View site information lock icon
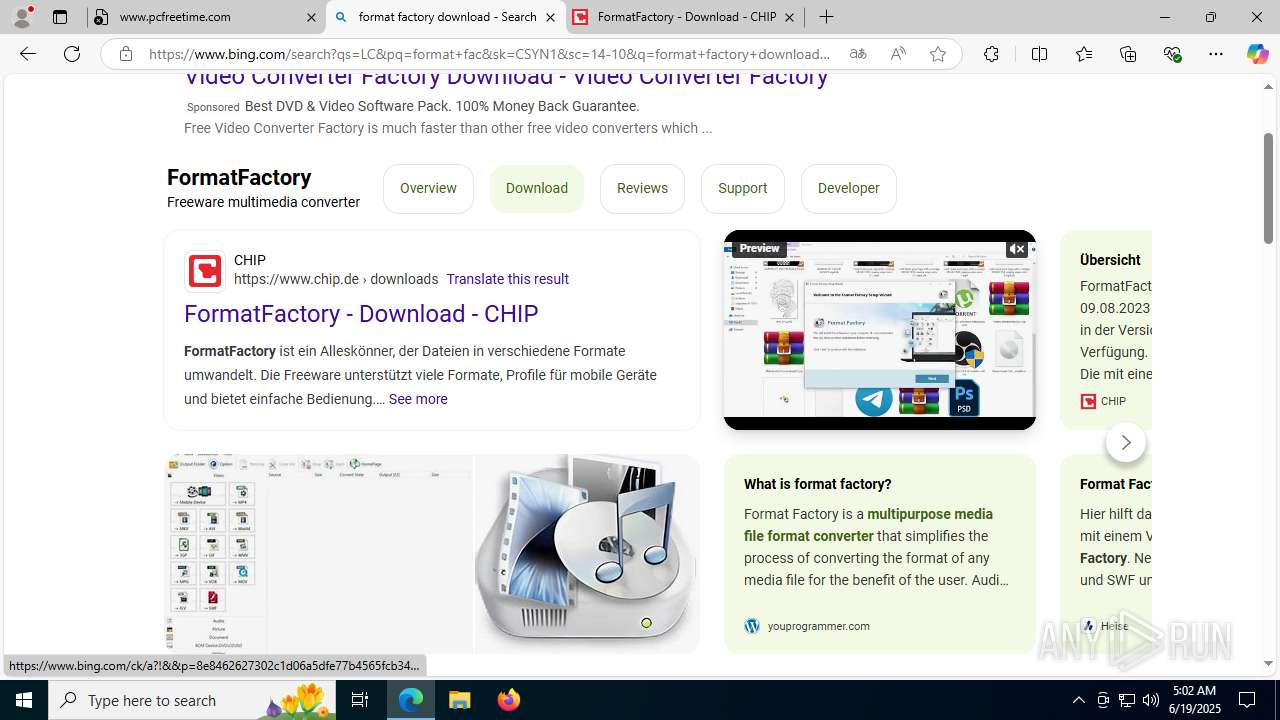 click(125, 54)
